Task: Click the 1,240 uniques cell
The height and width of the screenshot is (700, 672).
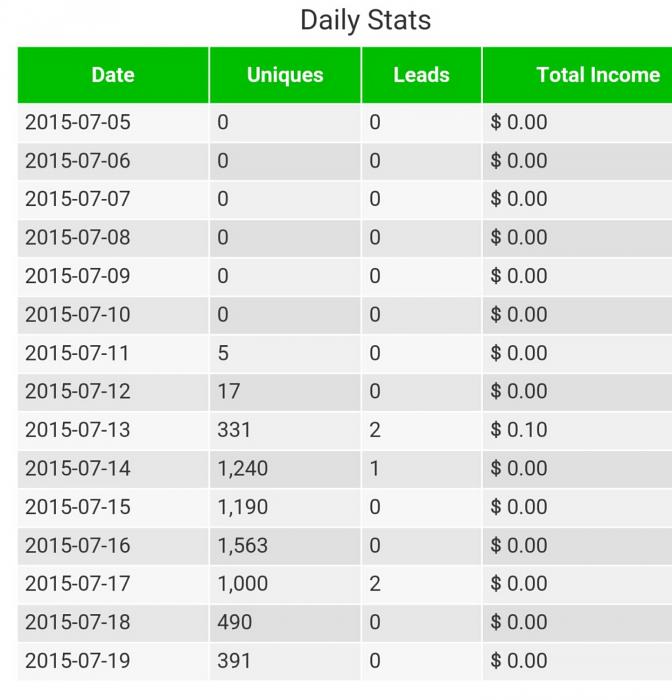Action: point(285,468)
